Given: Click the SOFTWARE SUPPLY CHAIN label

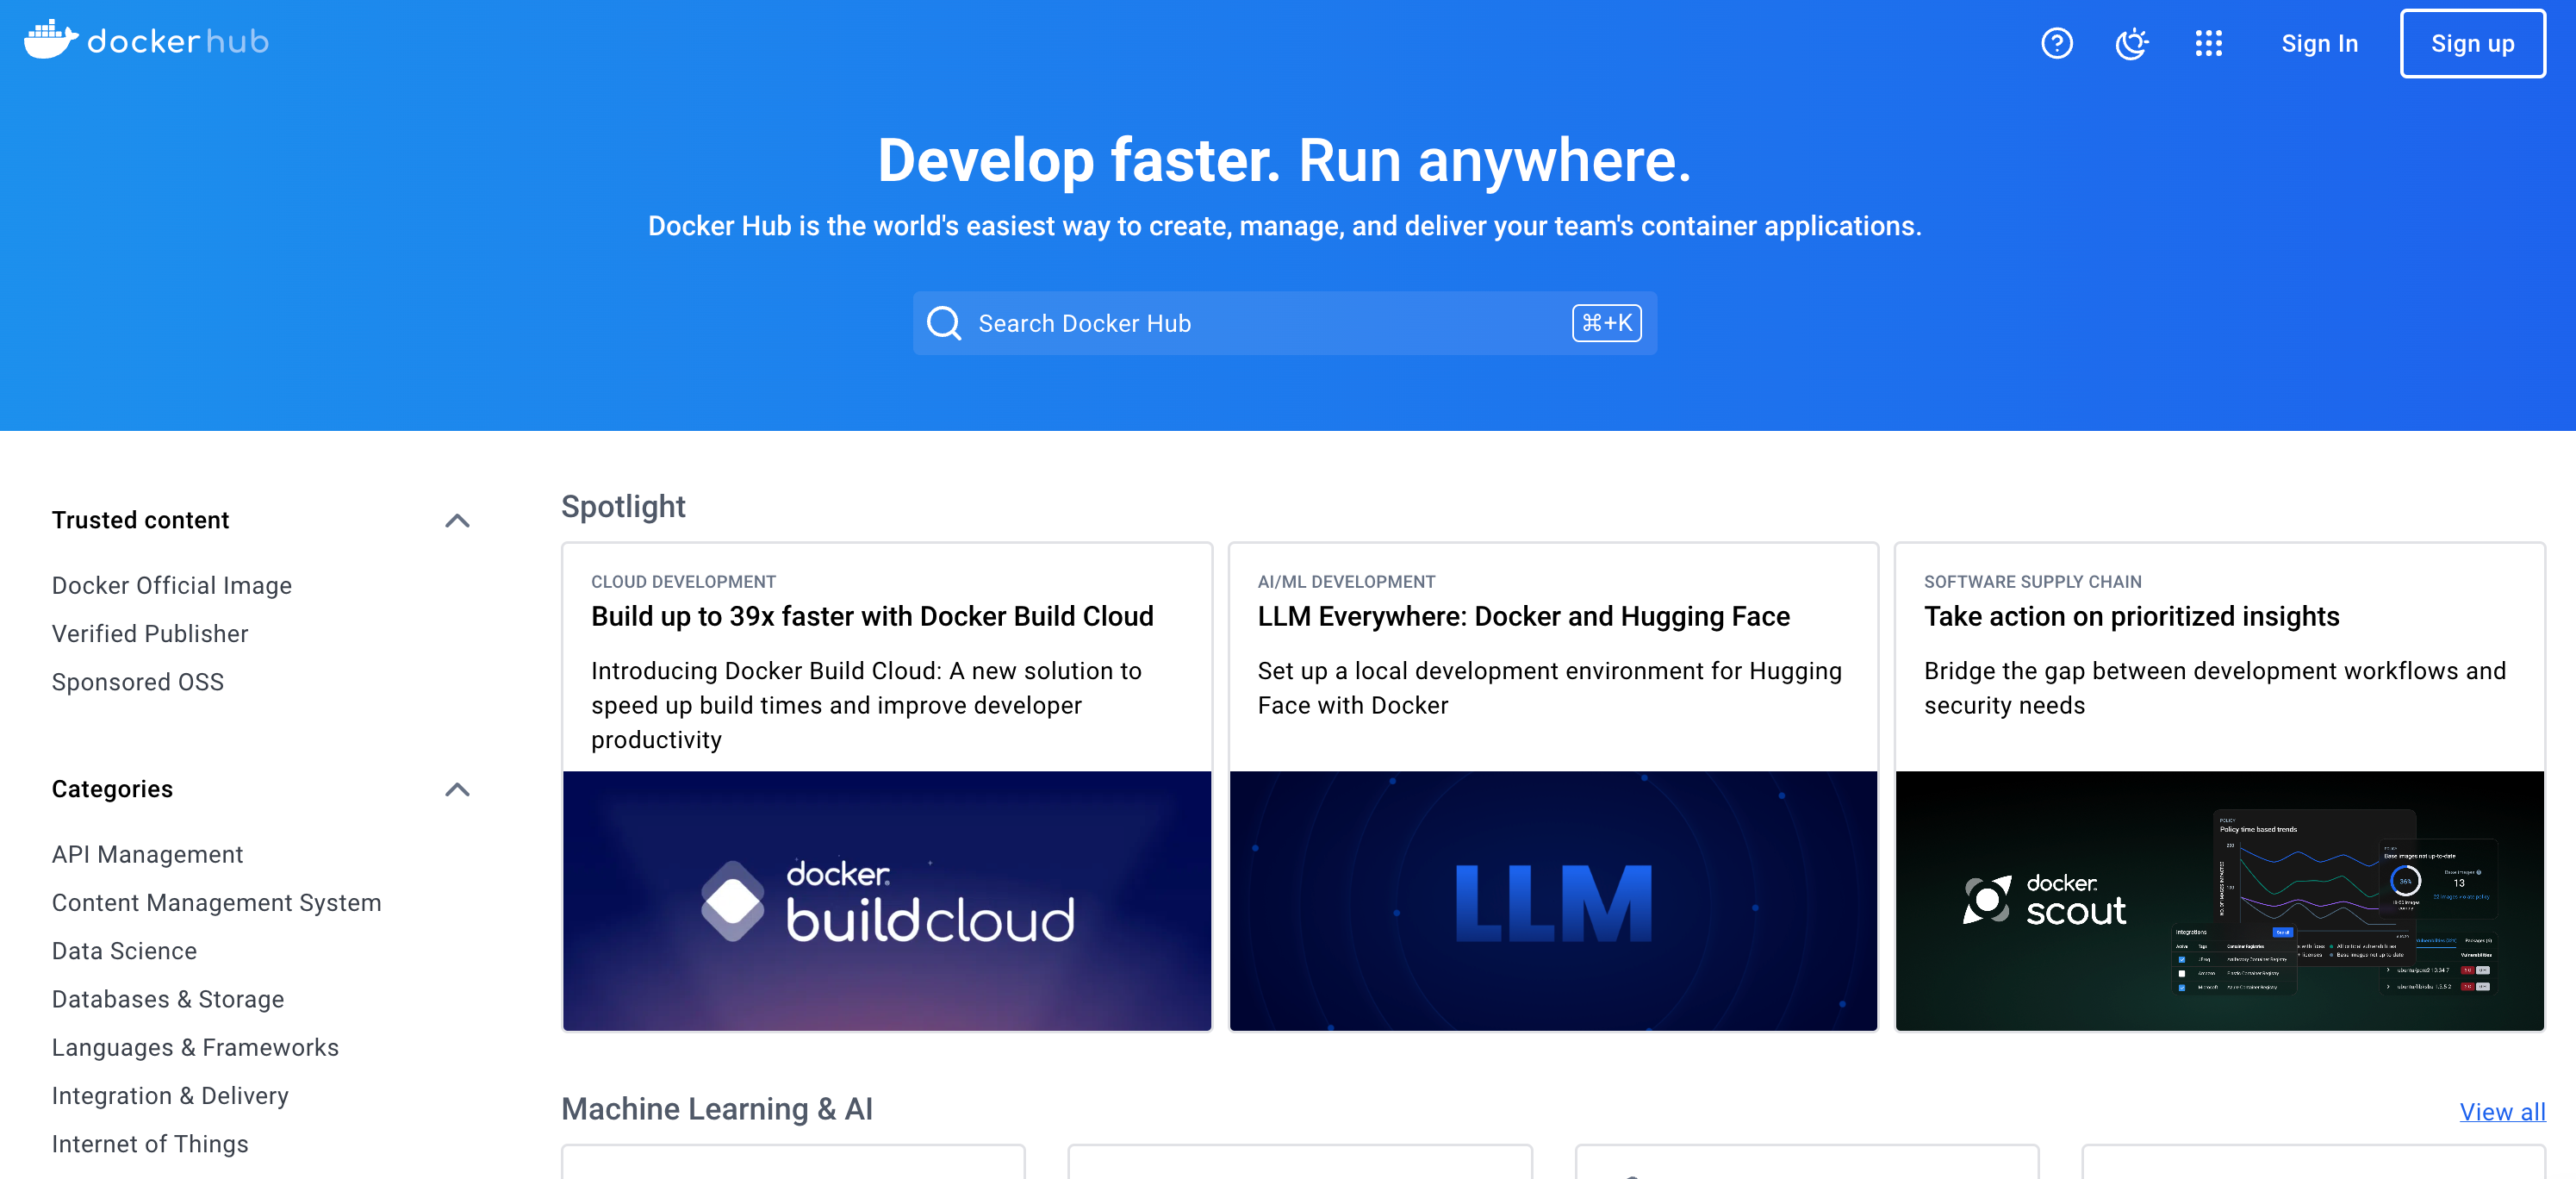Looking at the screenshot, I should click(x=2032, y=581).
